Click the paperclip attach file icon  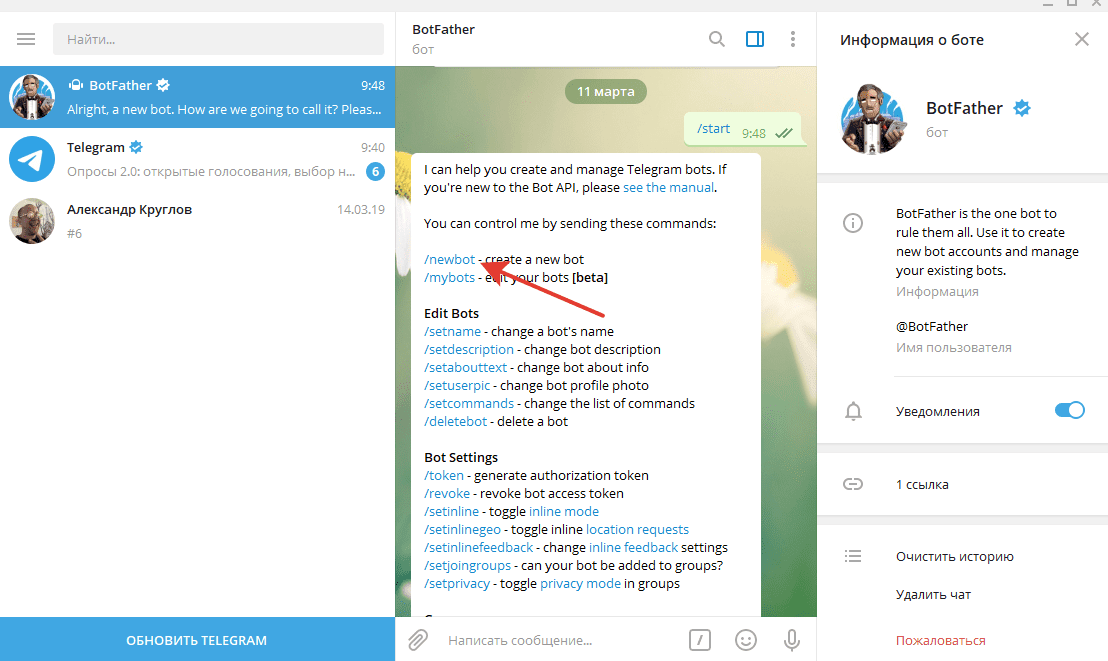pyautogui.click(x=418, y=639)
